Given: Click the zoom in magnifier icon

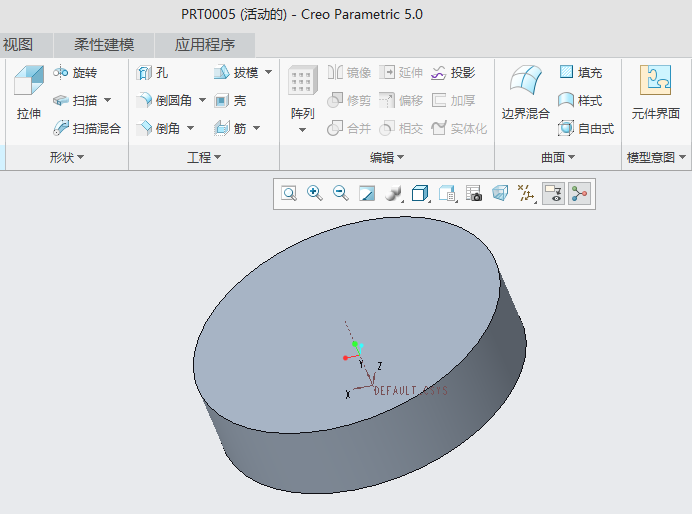Looking at the screenshot, I should coord(315,194).
